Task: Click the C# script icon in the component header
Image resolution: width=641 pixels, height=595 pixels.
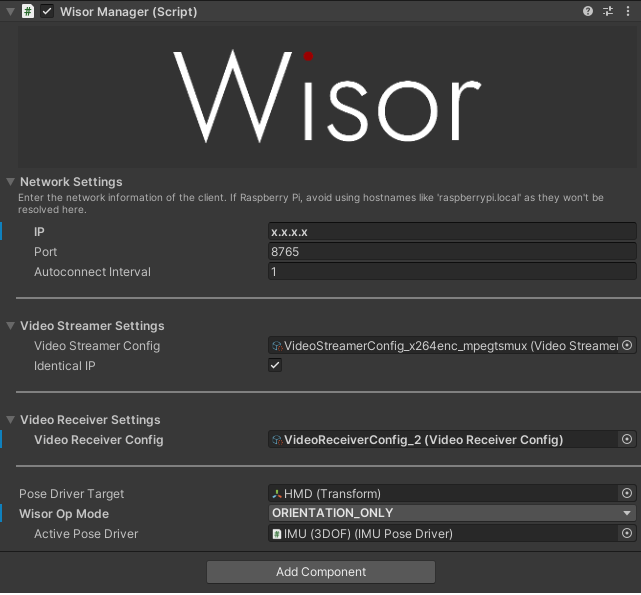Action: coord(28,11)
